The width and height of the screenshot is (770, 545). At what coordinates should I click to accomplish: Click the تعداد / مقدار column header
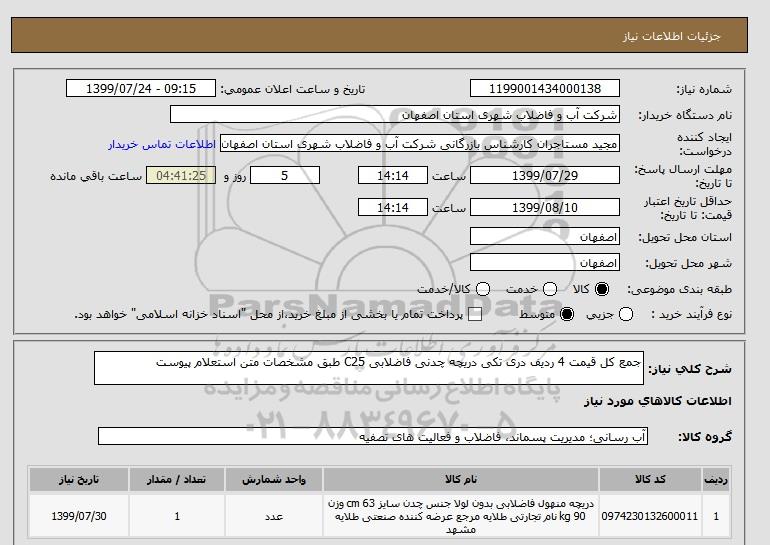pyautogui.click(x=177, y=479)
